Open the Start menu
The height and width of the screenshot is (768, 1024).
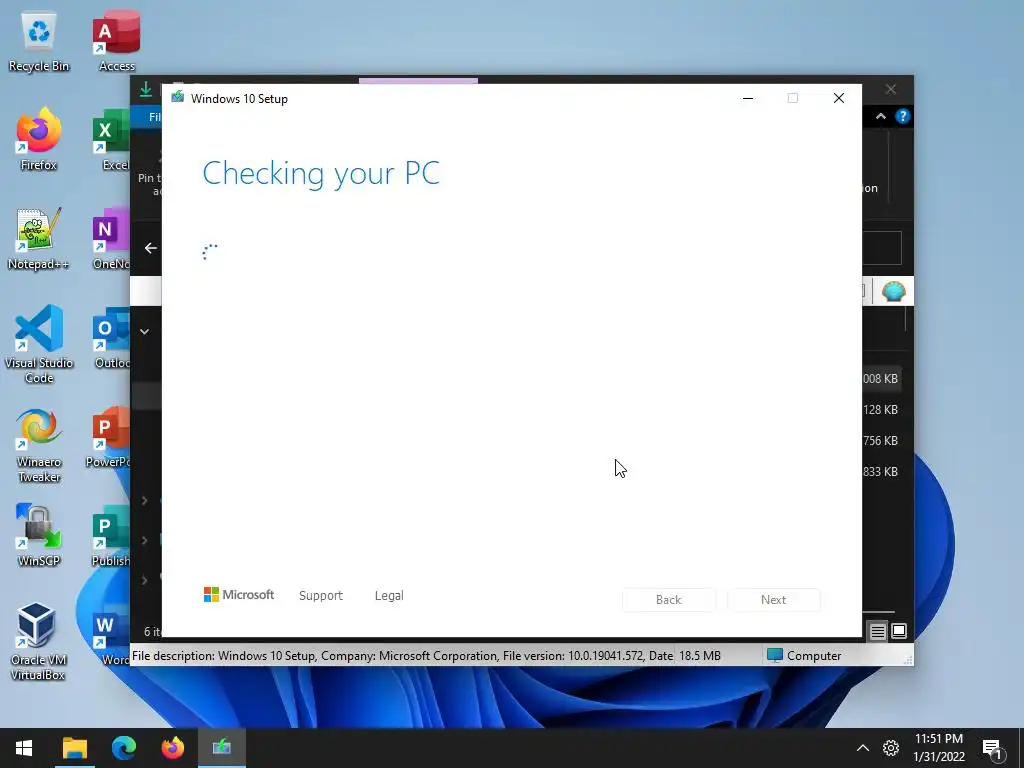tap(24, 748)
